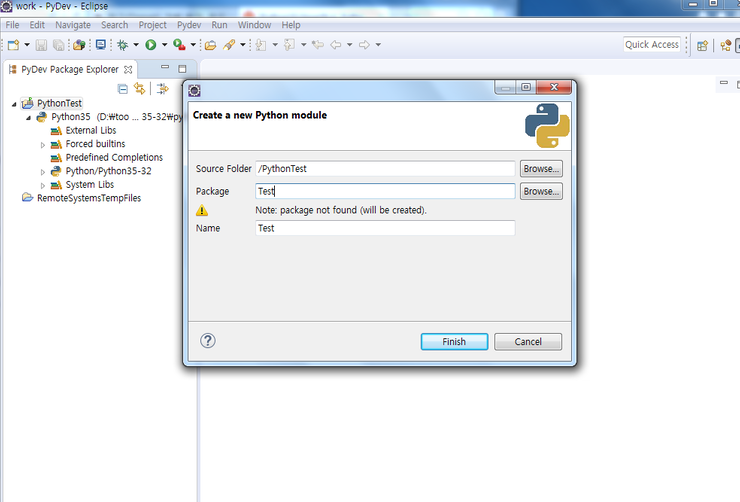Click the Last Edit Location icon
Screen dimensions: 740x502
click(318, 45)
